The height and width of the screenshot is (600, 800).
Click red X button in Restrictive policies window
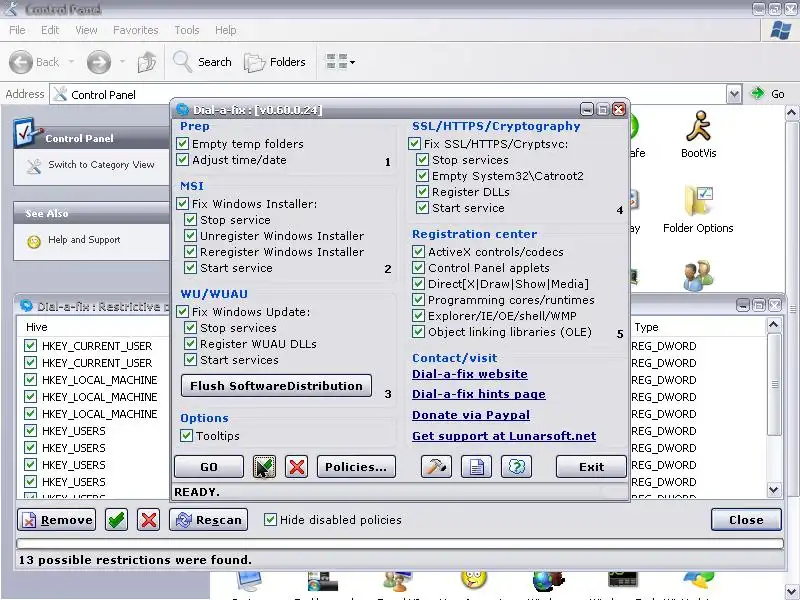coord(148,520)
